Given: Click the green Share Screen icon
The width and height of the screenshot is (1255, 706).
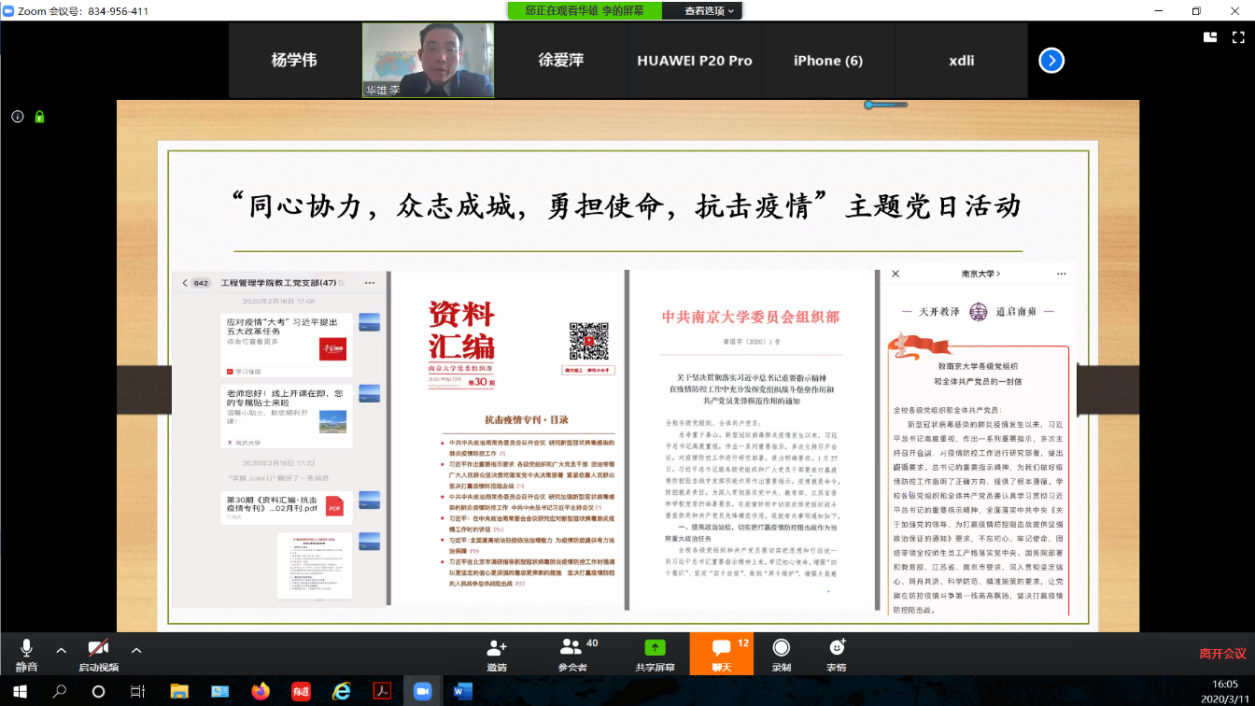Looking at the screenshot, I should (x=654, y=653).
